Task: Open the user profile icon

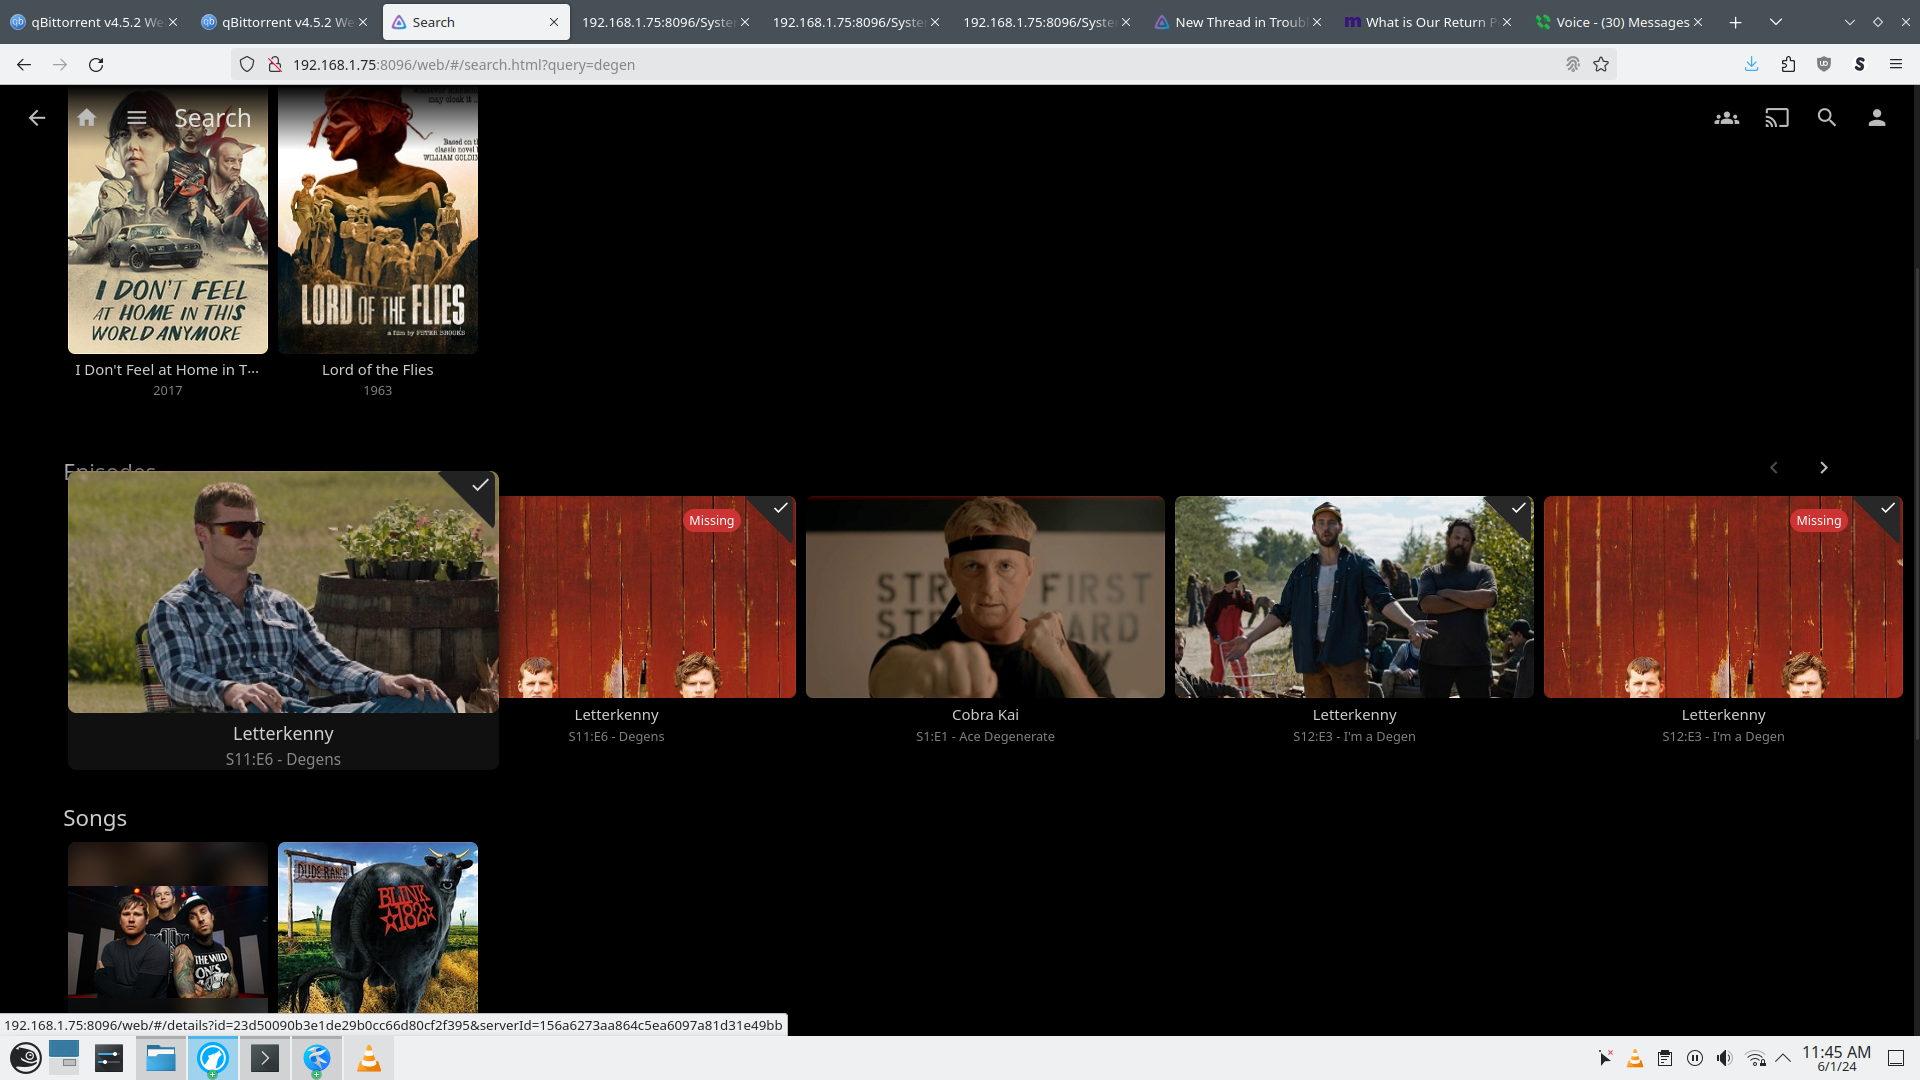Action: (x=1876, y=118)
